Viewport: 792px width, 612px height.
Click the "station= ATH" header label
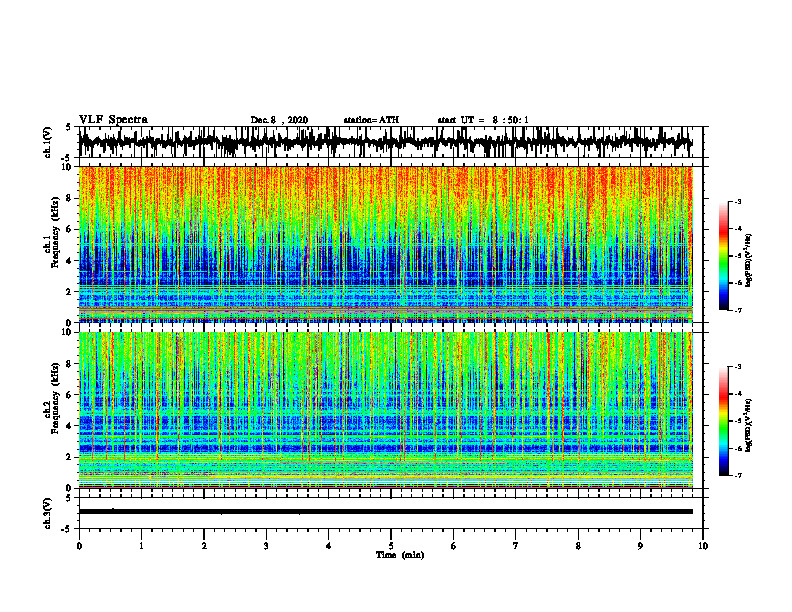pyautogui.click(x=371, y=120)
